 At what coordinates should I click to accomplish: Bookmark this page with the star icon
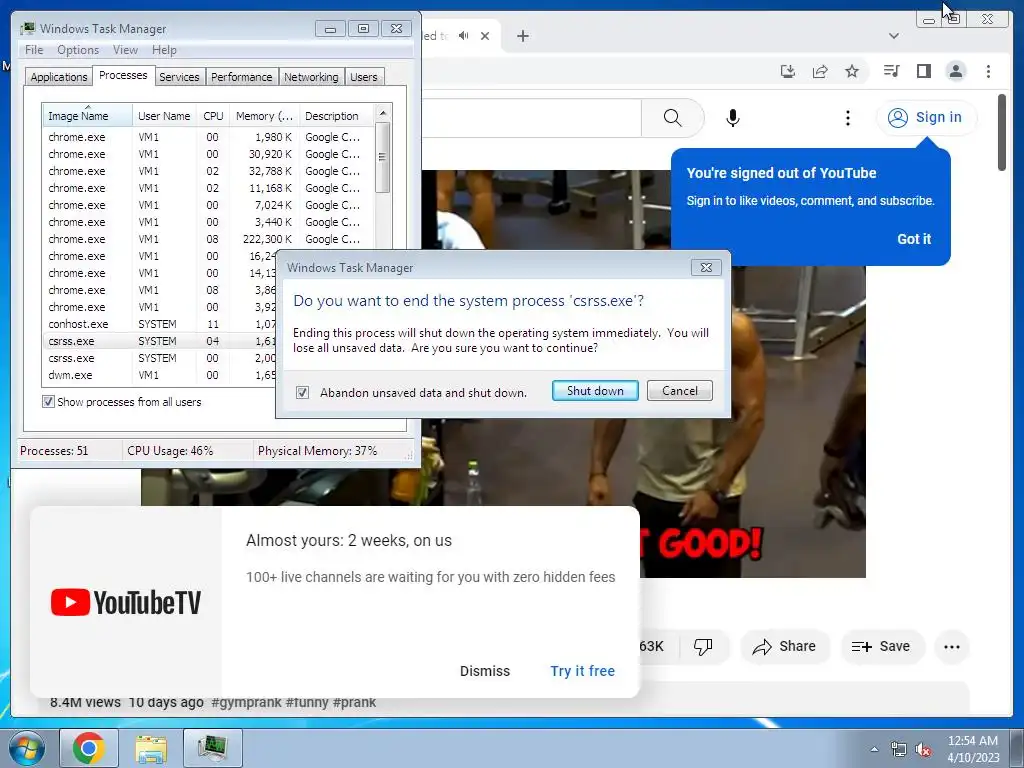(x=852, y=71)
